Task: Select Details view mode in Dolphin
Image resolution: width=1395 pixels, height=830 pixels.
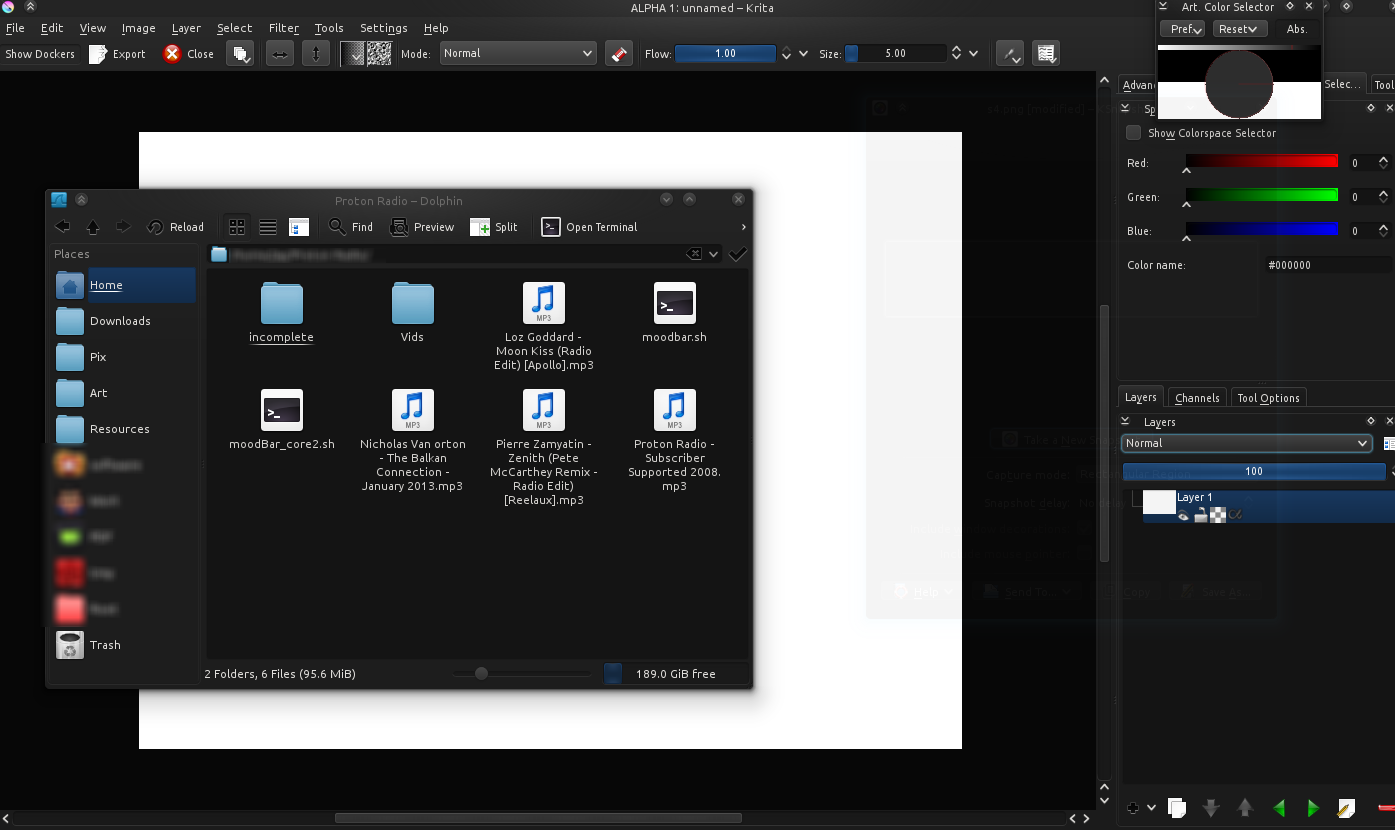Action: [299, 227]
